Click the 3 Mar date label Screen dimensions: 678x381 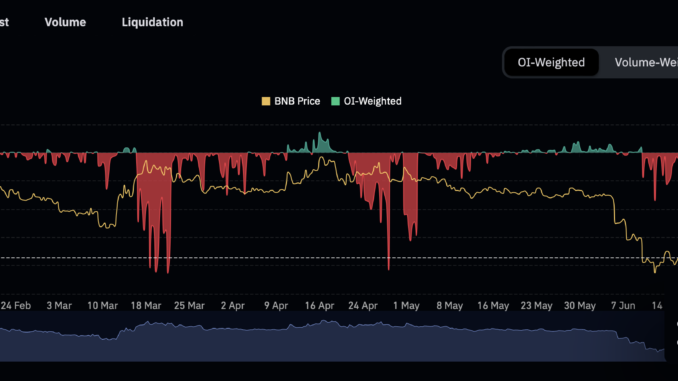tap(59, 305)
